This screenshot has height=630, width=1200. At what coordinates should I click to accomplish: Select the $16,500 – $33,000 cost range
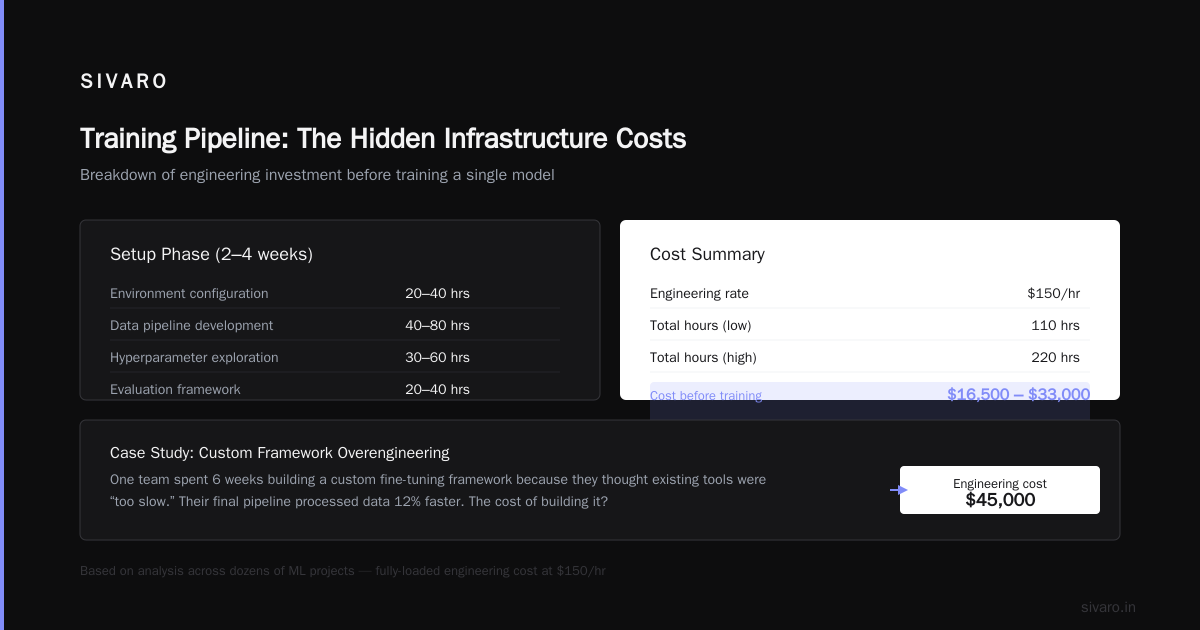click(x=1019, y=394)
